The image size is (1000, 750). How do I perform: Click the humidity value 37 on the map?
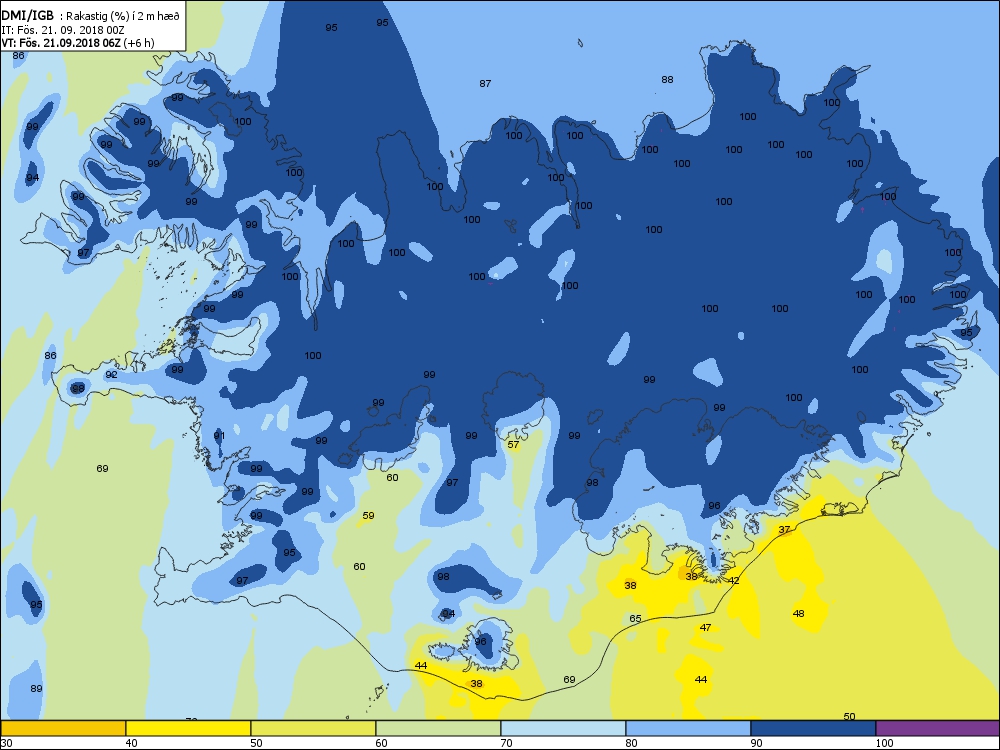click(x=784, y=529)
